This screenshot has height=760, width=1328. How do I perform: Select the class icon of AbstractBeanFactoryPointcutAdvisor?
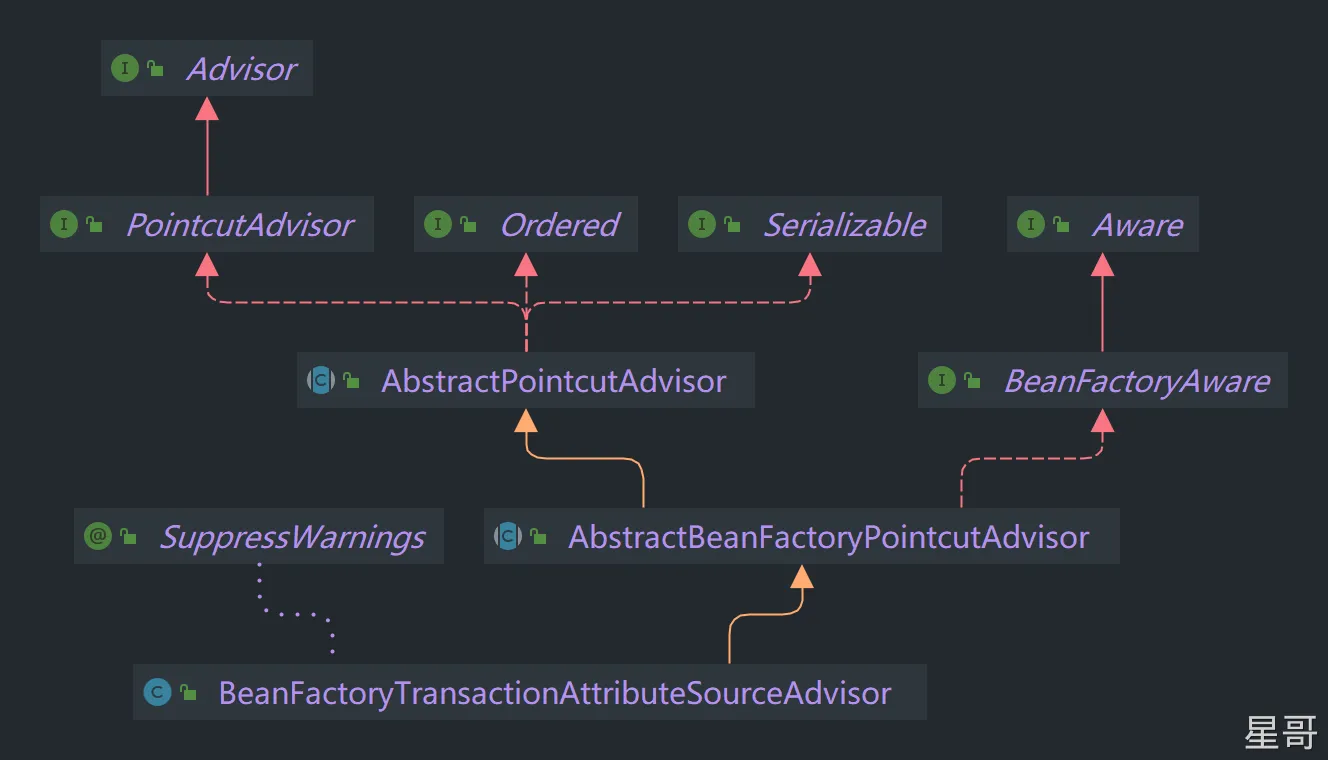point(508,537)
